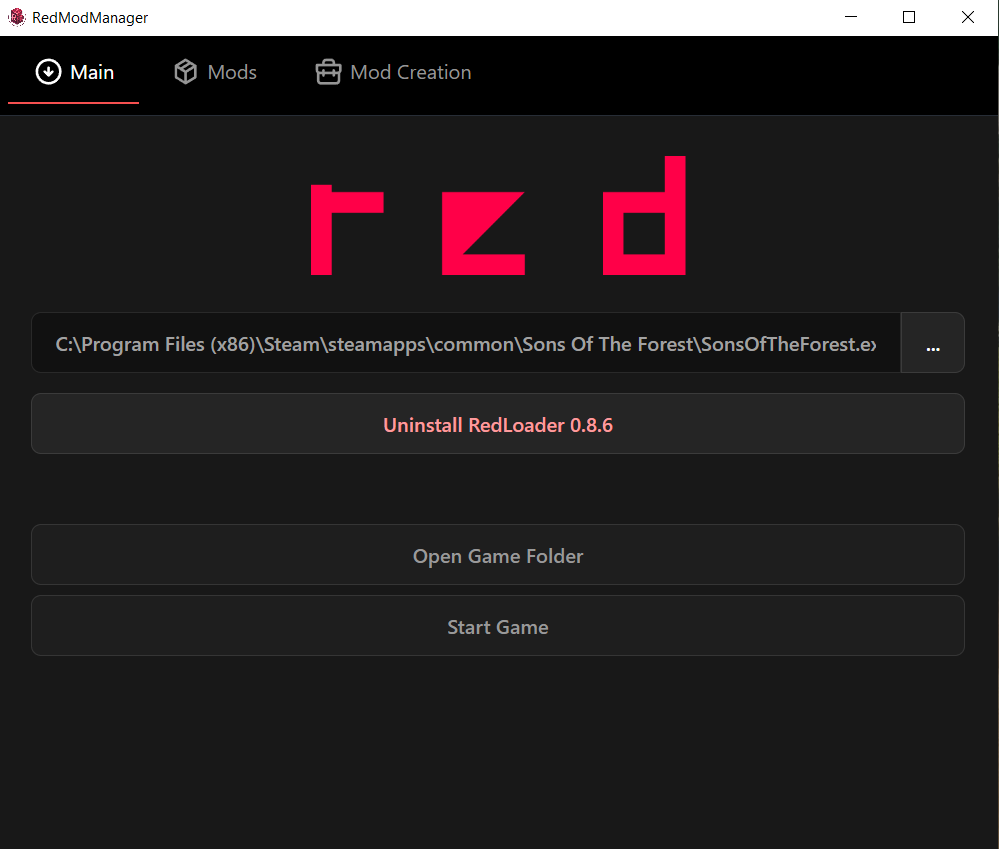999x849 pixels.
Task: Click Open Game Folder
Action: point(498,555)
